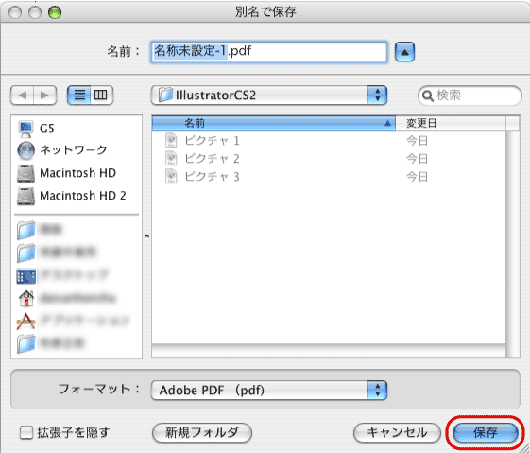Open the IllustratorCS2 folder location dropdown
This screenshot has width=530, height=453.
click(x=269, y=95)
